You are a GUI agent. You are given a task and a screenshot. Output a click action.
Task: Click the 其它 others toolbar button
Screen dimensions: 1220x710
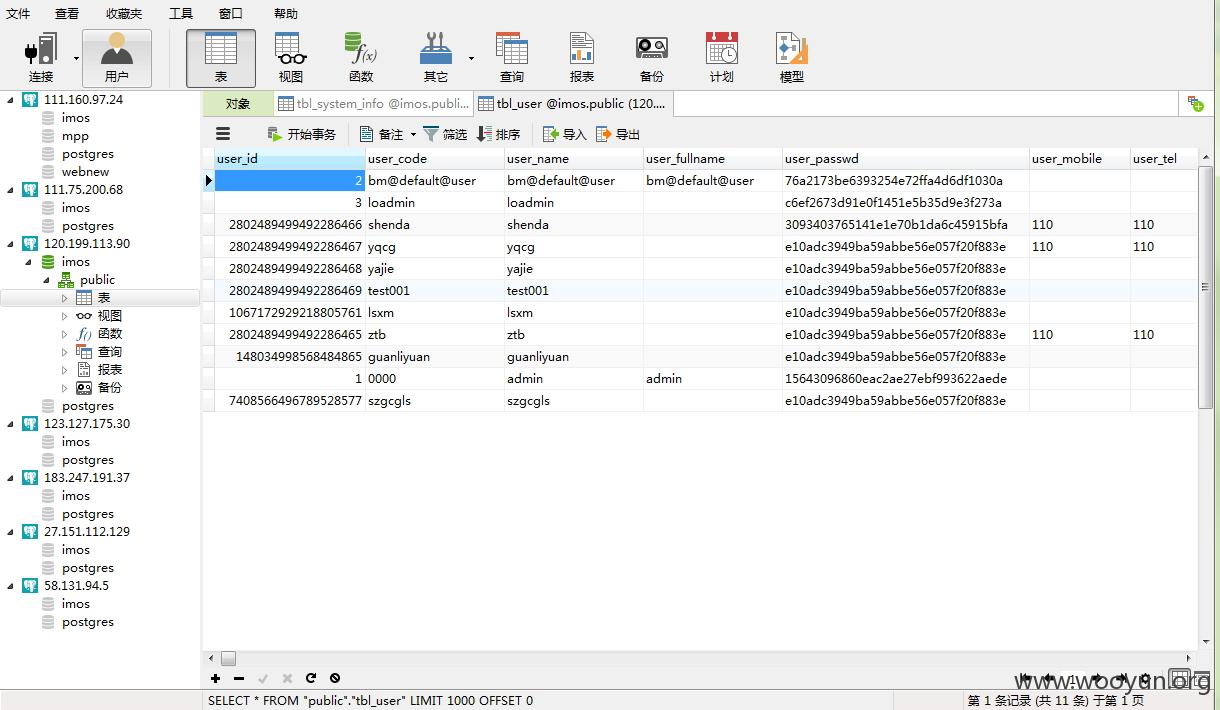click(x=436, y=58)
